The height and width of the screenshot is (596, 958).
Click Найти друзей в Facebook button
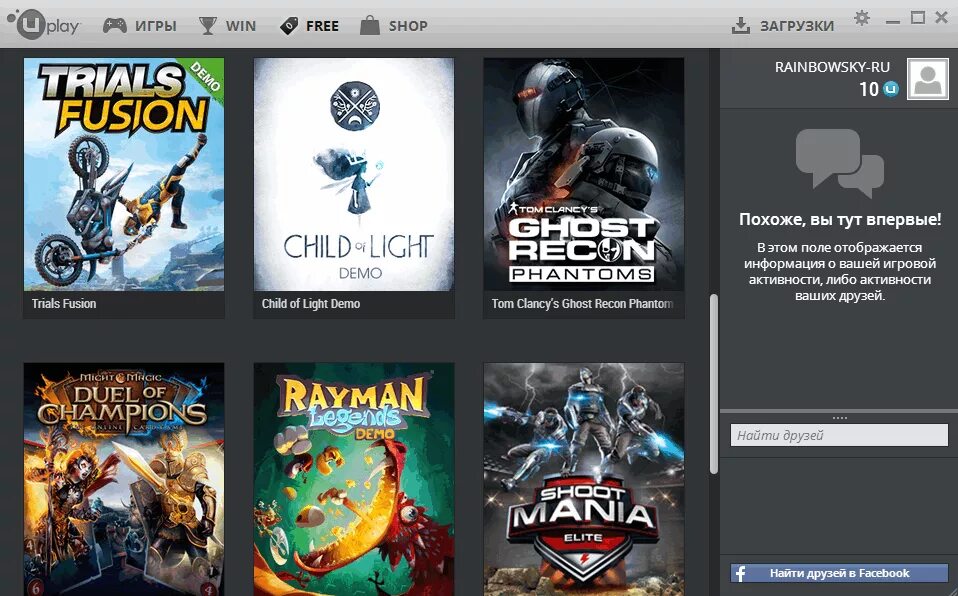click(x=839, y=573)
